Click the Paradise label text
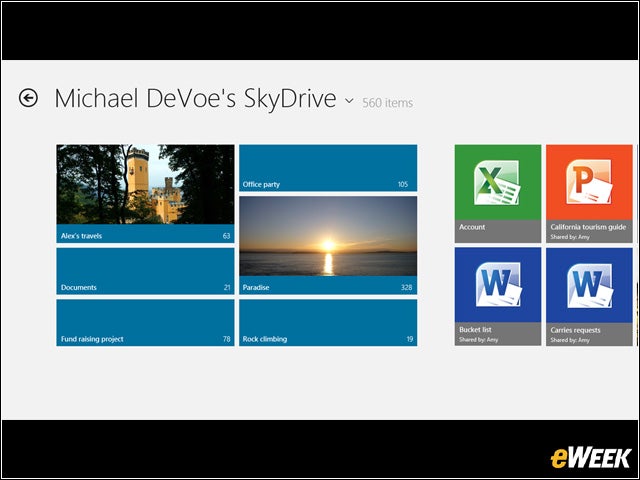Viewport: 640px width, 480px height. coord(256,287)
